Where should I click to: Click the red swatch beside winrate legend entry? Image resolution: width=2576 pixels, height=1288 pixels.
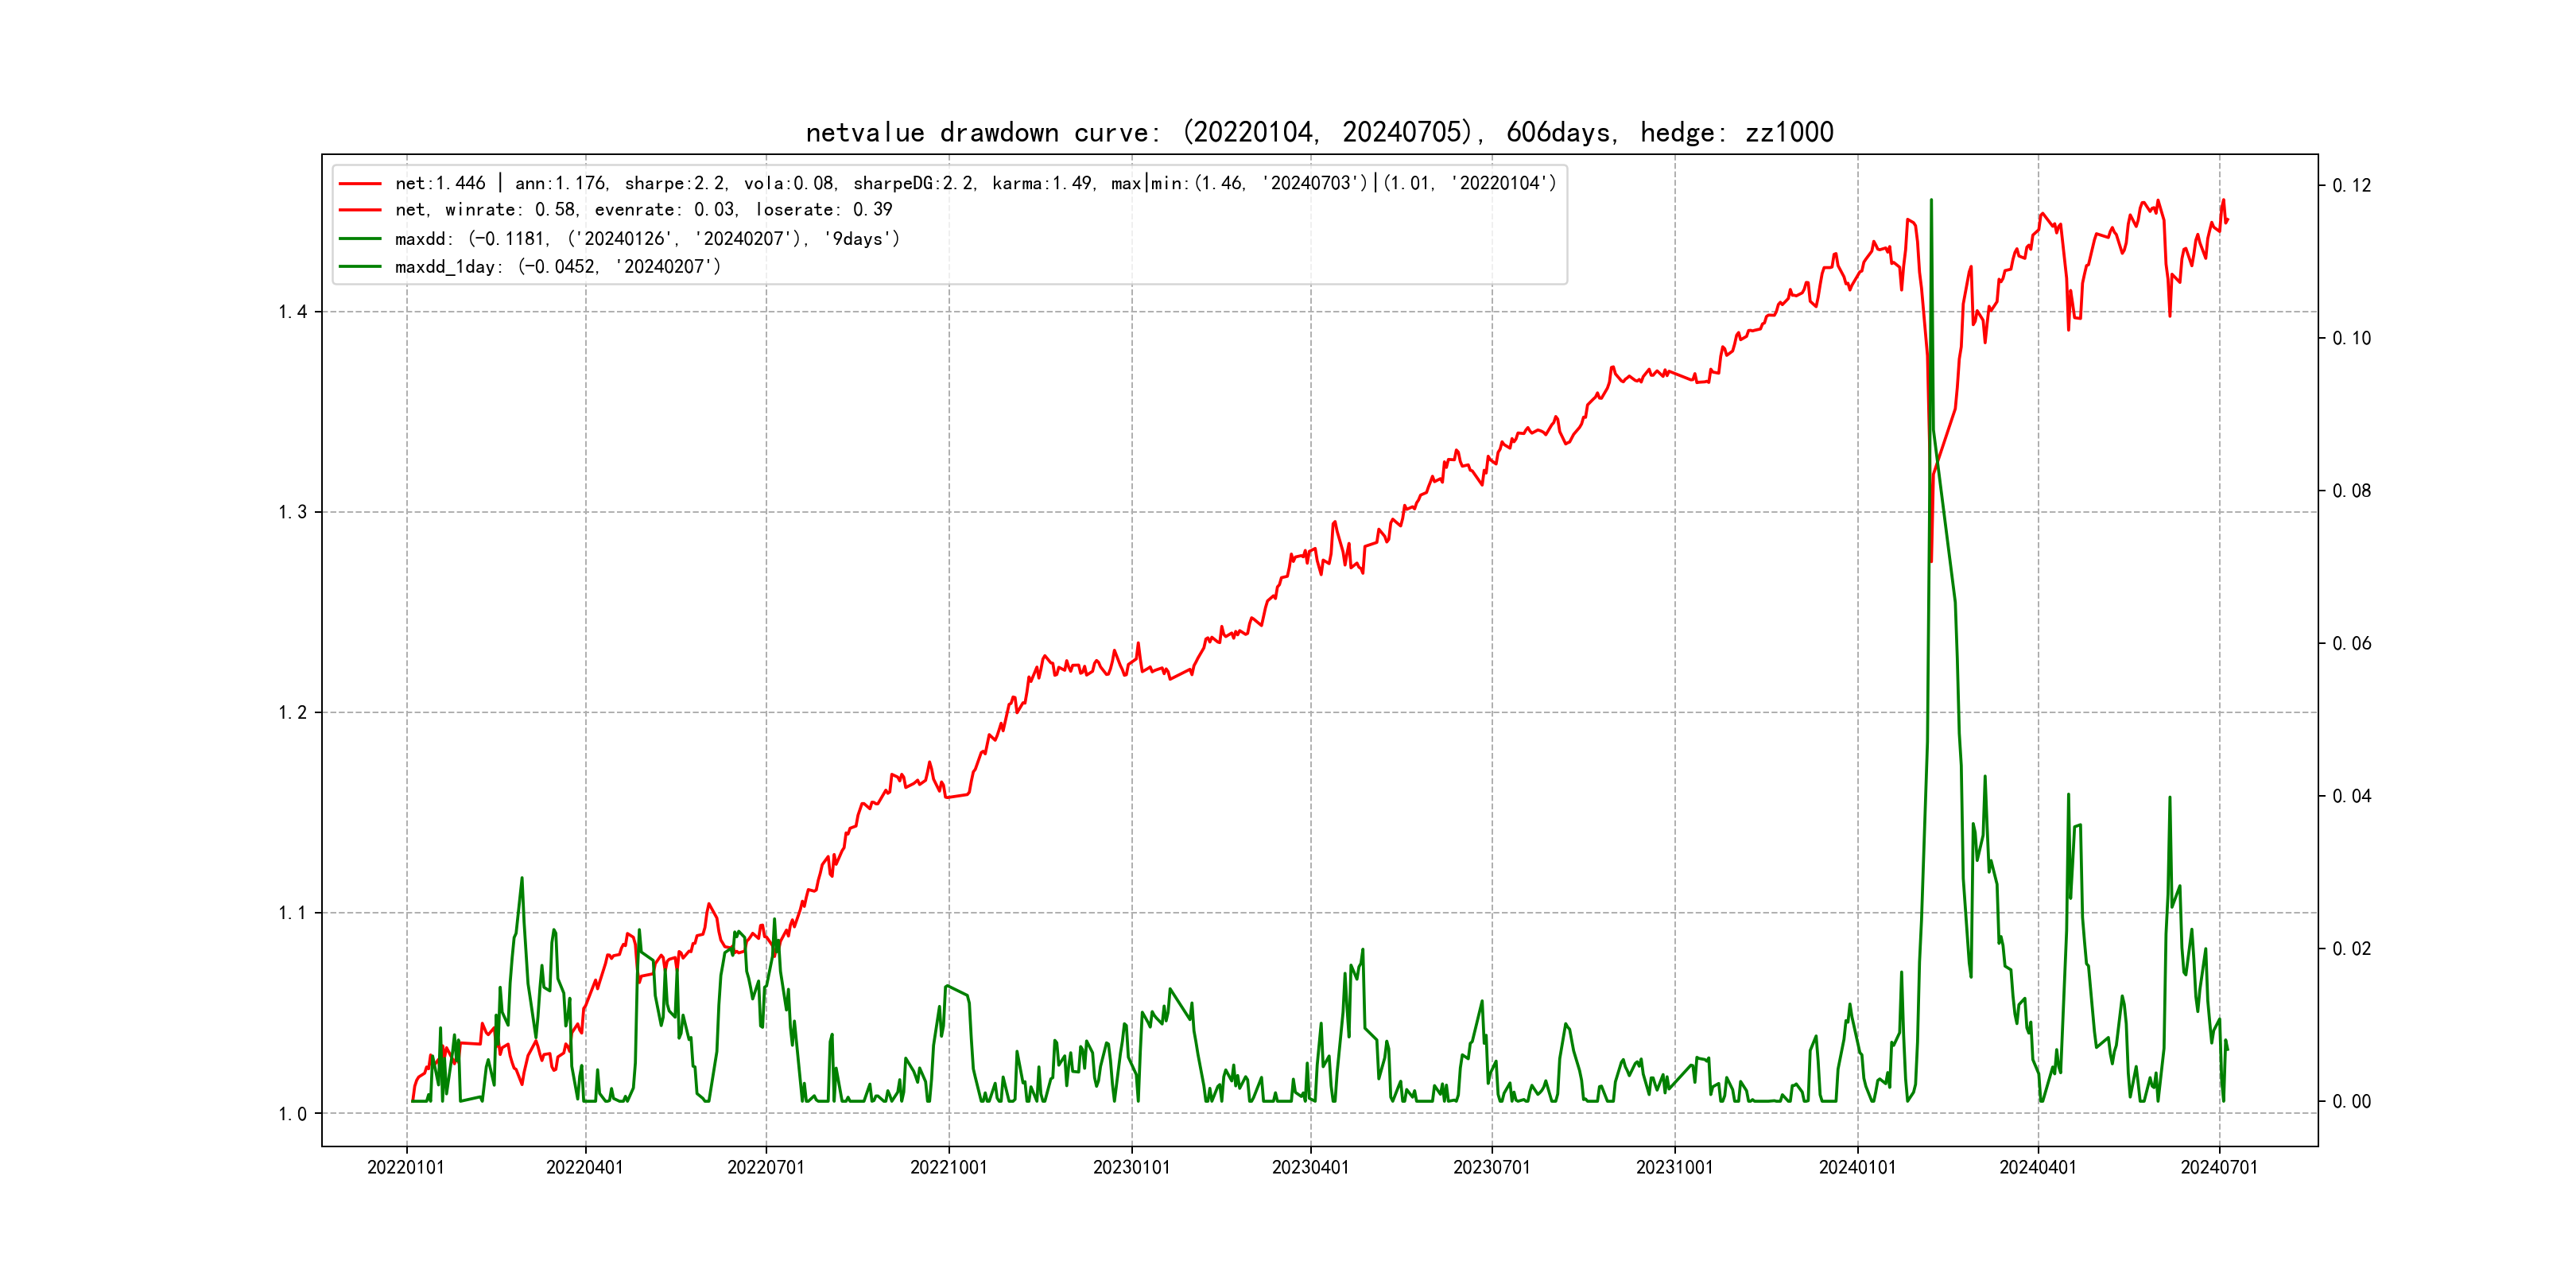[360, 210]
